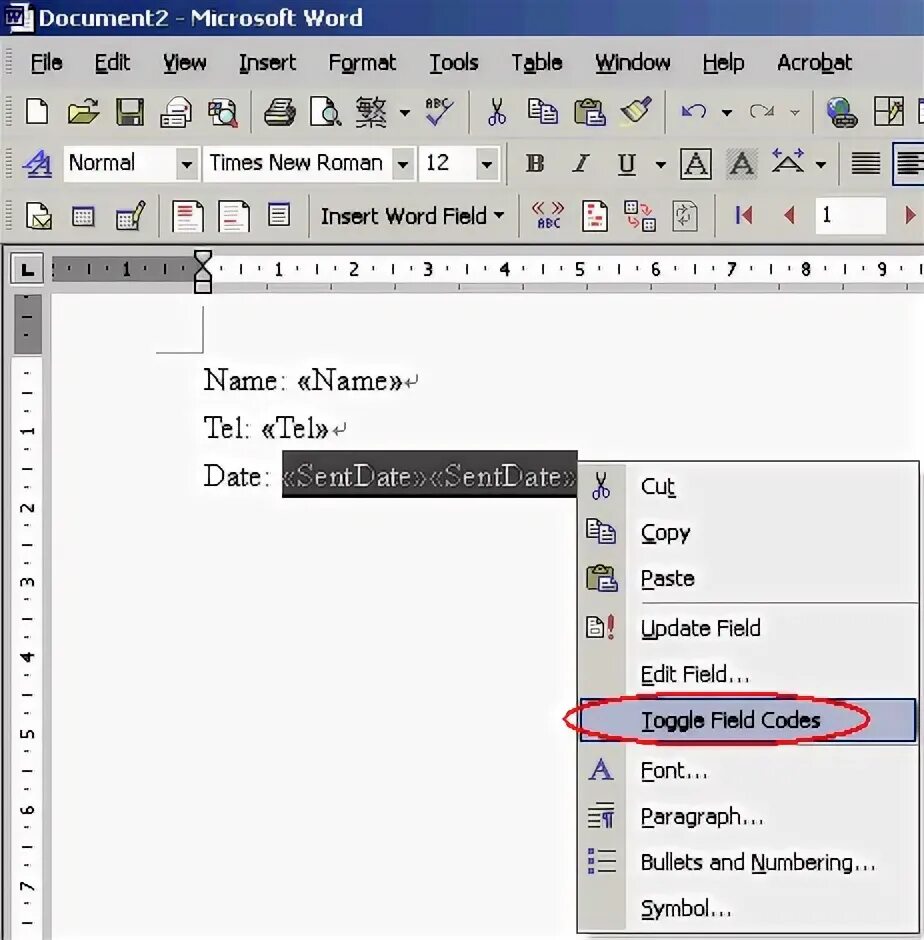The height and width of the screenshot is (940, 924).
Task: Toggle Bold formatting
Action: point(535,163)
